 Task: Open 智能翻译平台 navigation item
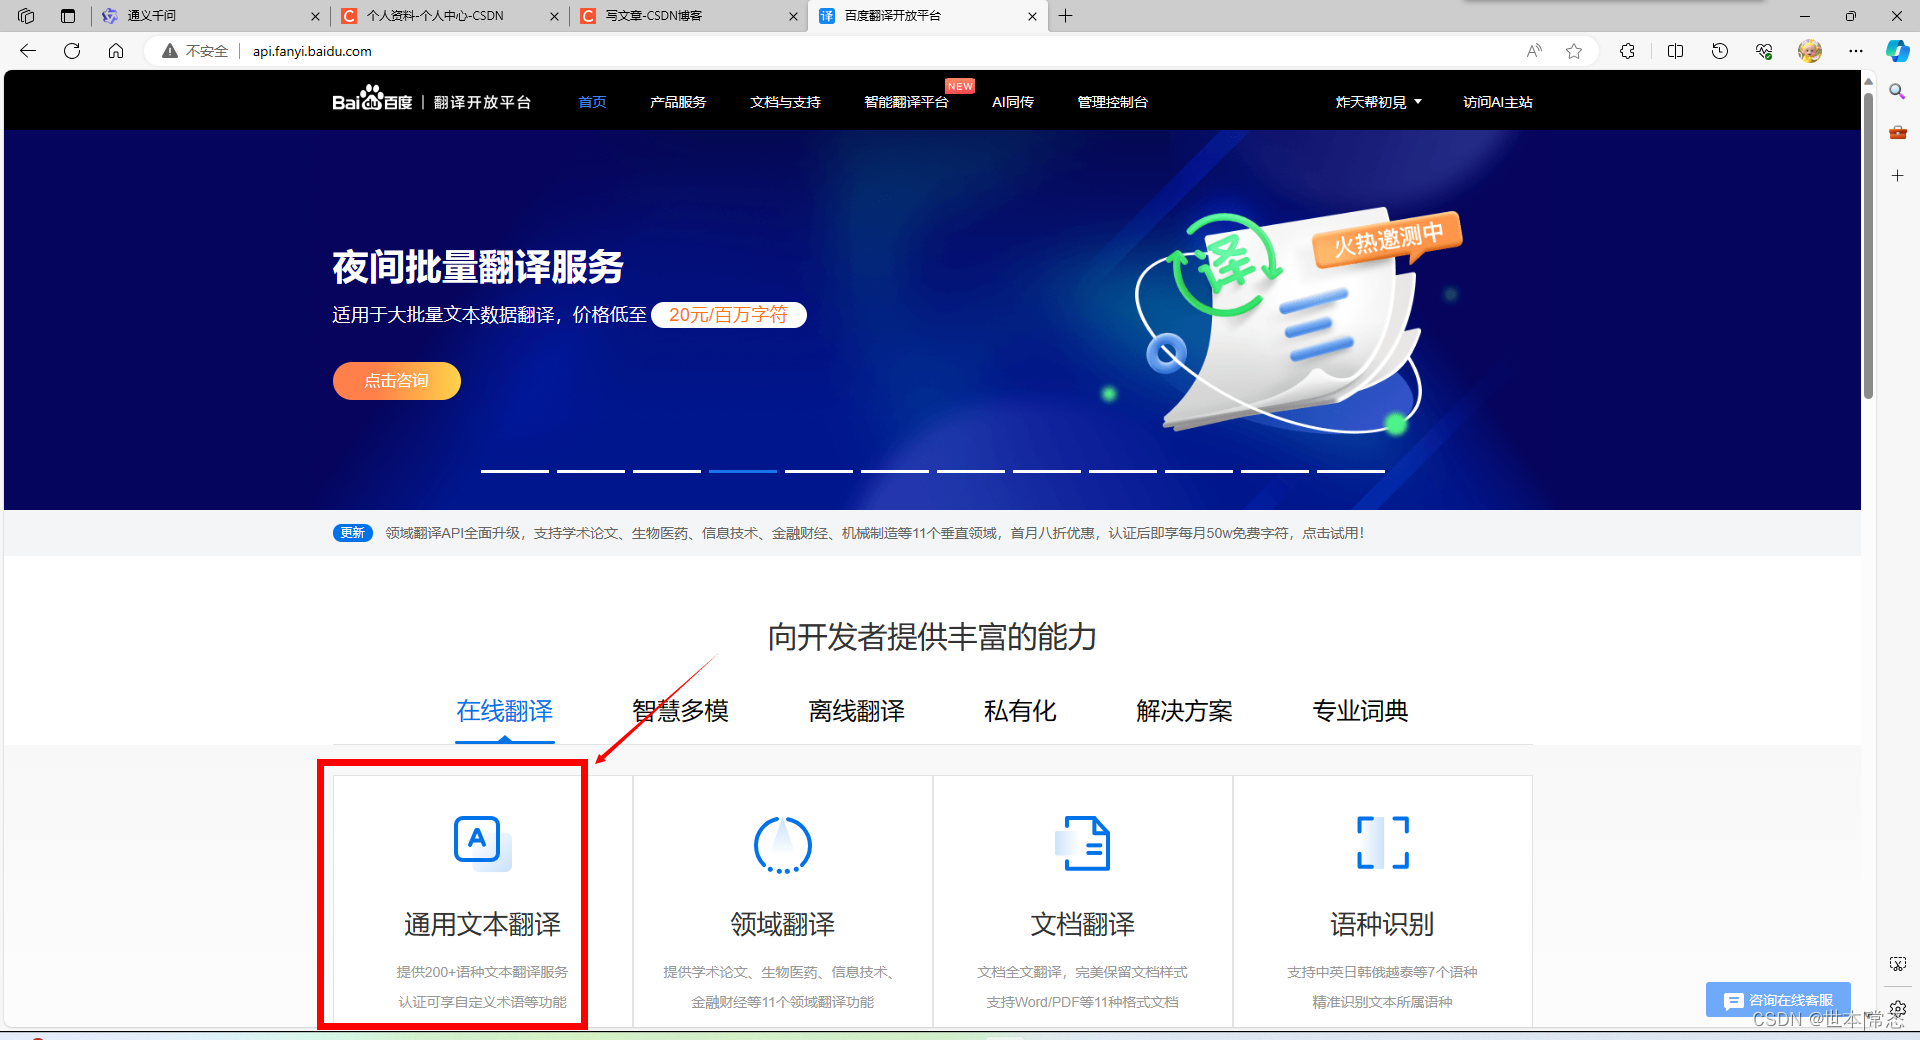[x=906, y=102]
